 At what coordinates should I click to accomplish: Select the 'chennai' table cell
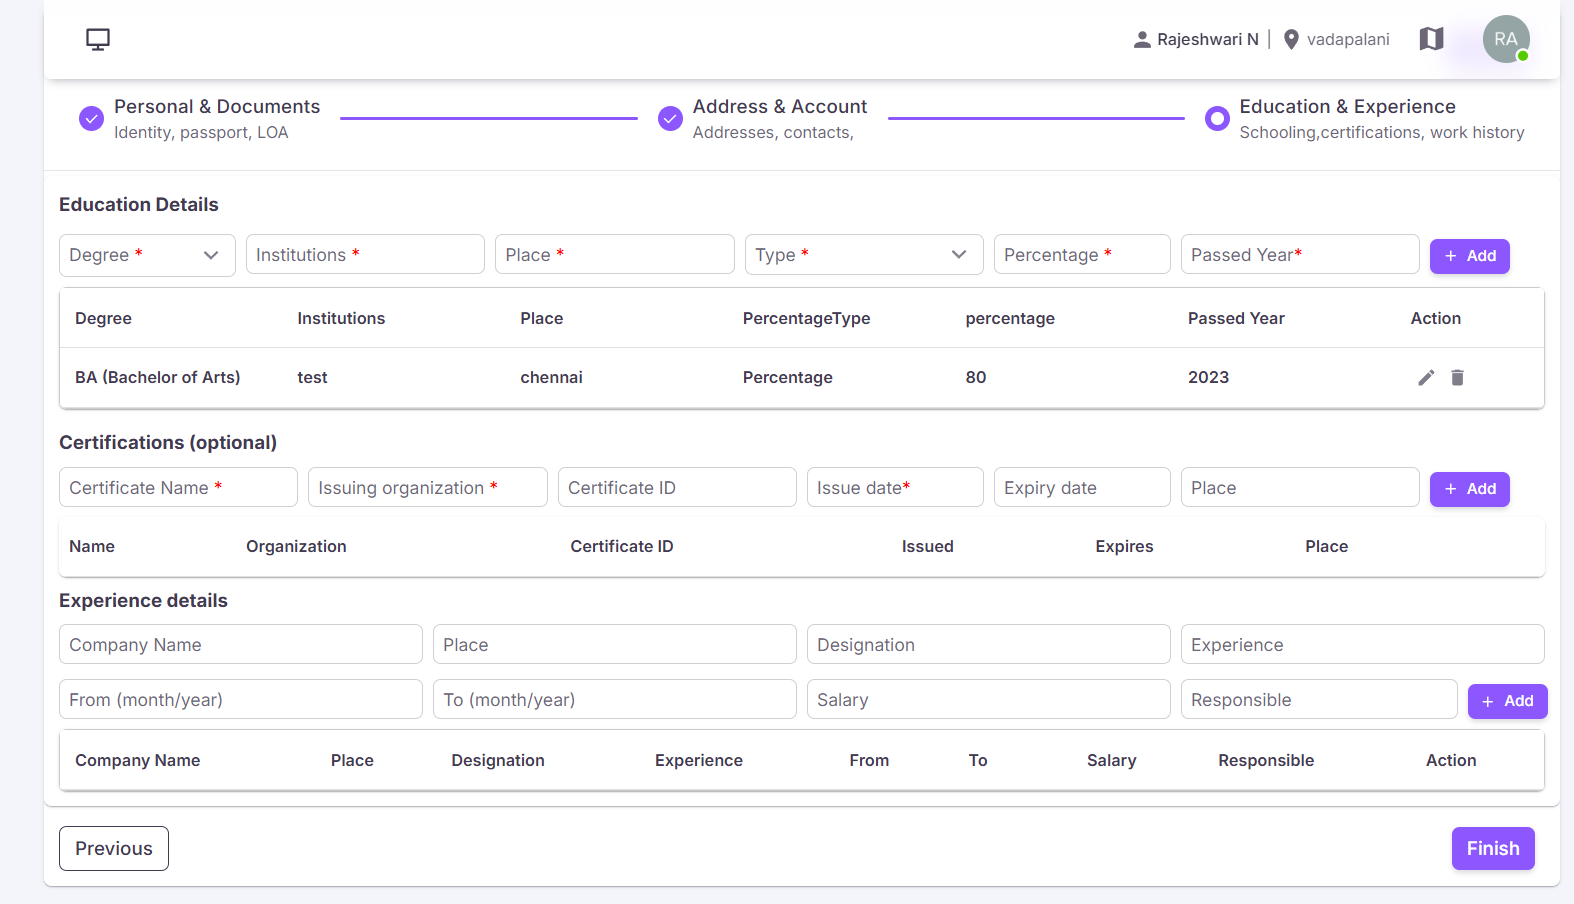(551, 377)
